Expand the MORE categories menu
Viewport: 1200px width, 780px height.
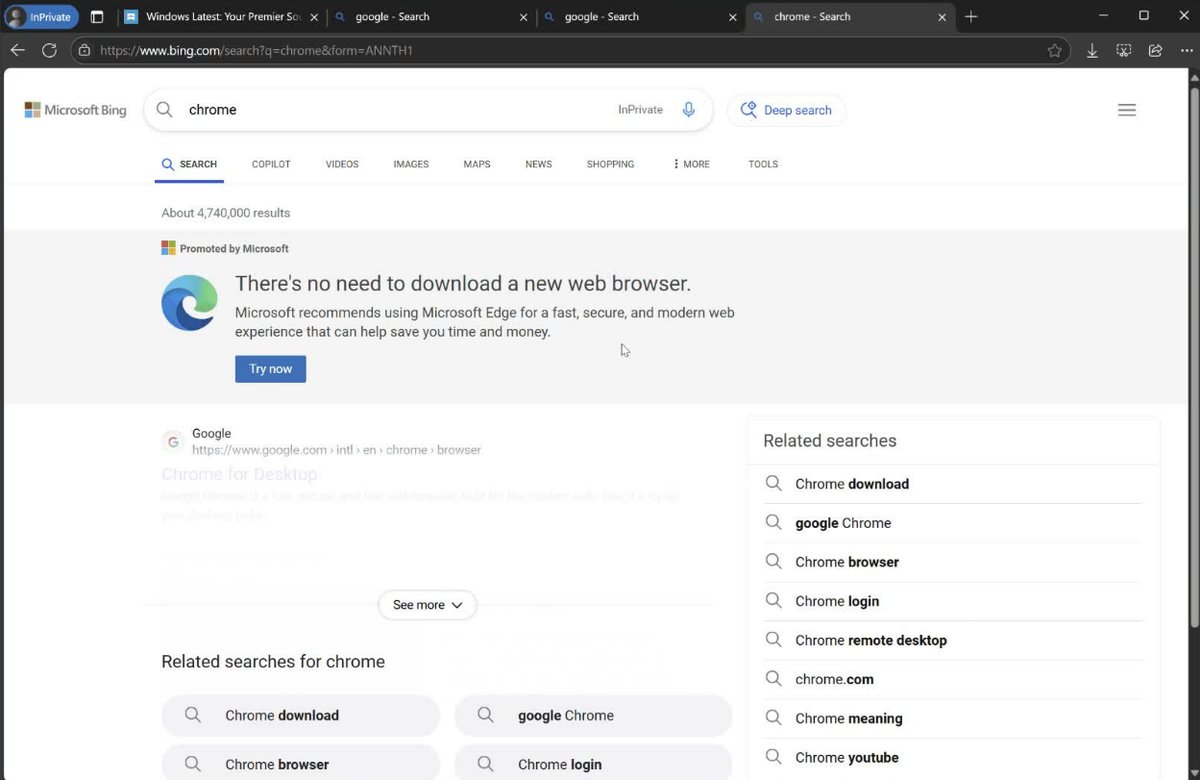[x=691, y=164]
